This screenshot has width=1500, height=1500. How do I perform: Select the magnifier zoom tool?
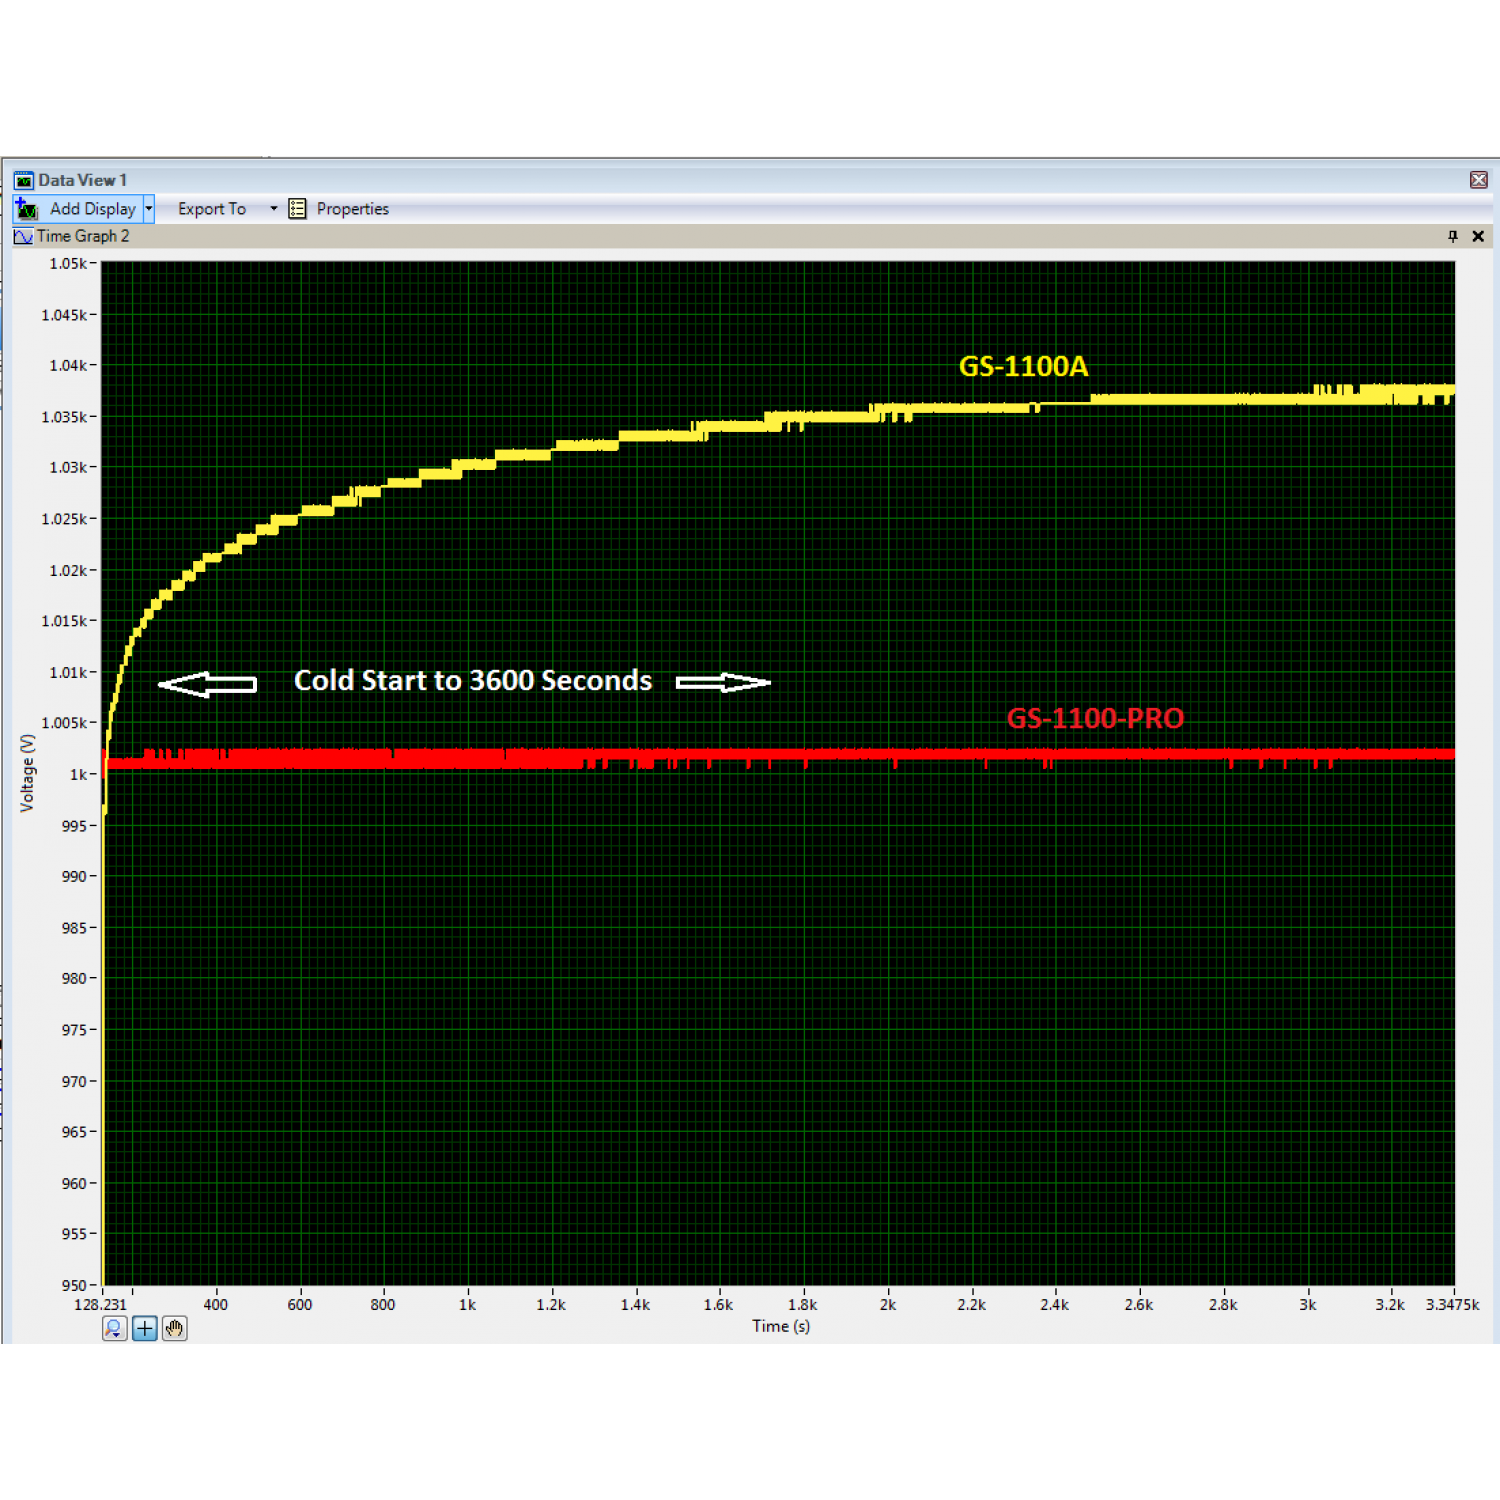tap(114, 1328)
